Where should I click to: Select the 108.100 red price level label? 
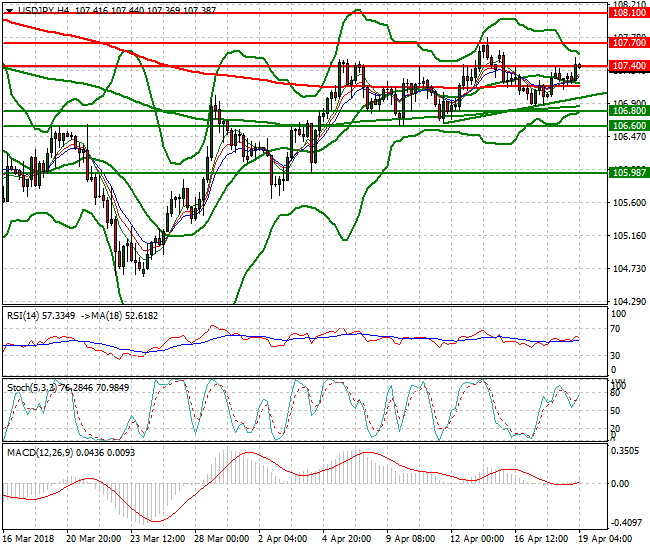[629, 13]
